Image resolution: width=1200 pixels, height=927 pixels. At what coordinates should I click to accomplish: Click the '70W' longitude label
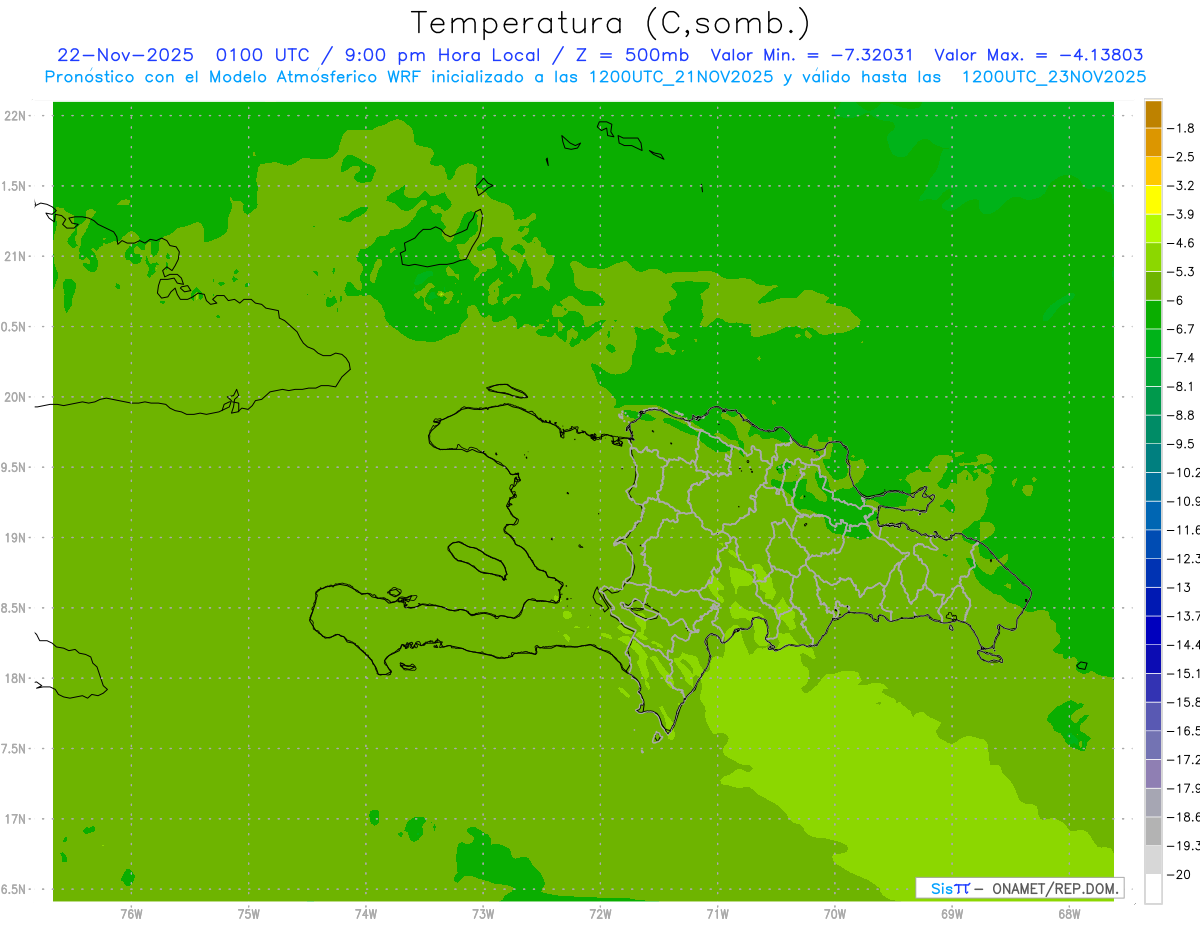coord(834,914)
